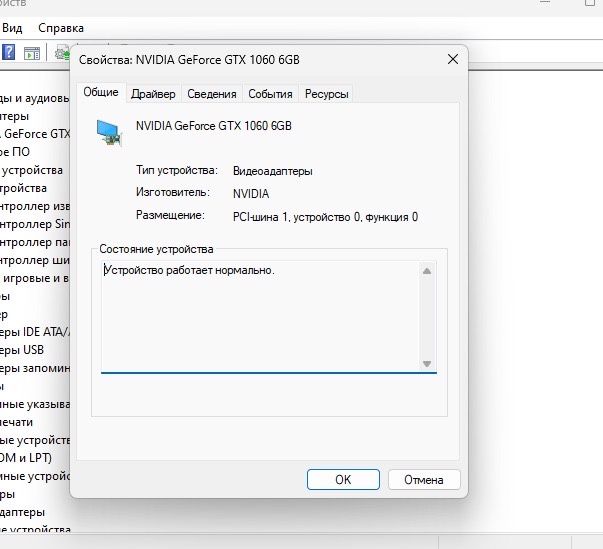Select the 'ечати' print queues tree item

click(x=17, y=422)
